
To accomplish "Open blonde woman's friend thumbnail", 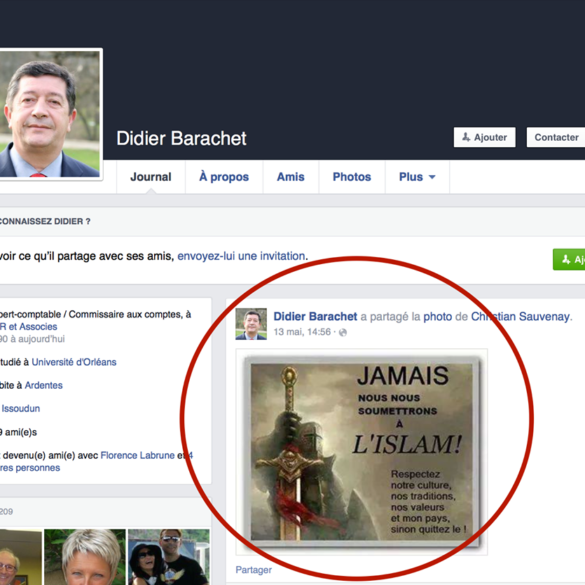I will 85,557.
